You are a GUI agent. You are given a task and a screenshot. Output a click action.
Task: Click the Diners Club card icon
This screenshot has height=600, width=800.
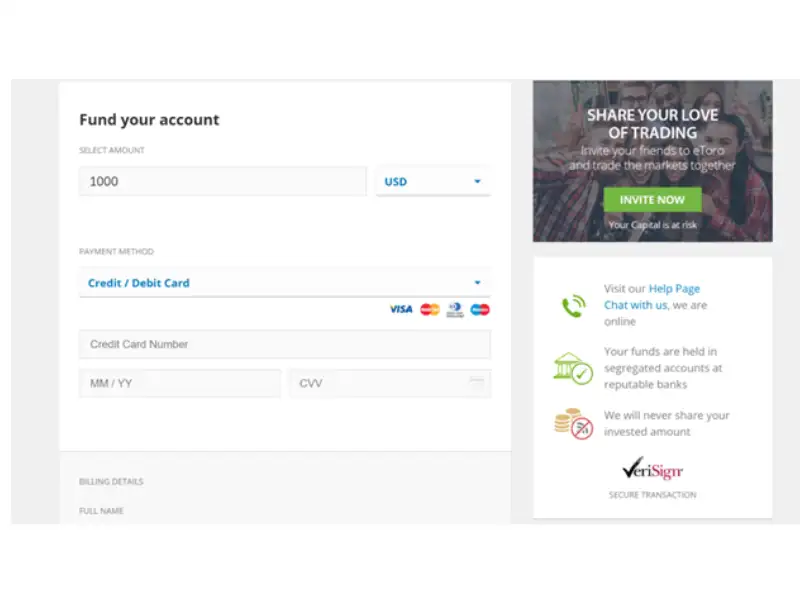coord(455,309)
